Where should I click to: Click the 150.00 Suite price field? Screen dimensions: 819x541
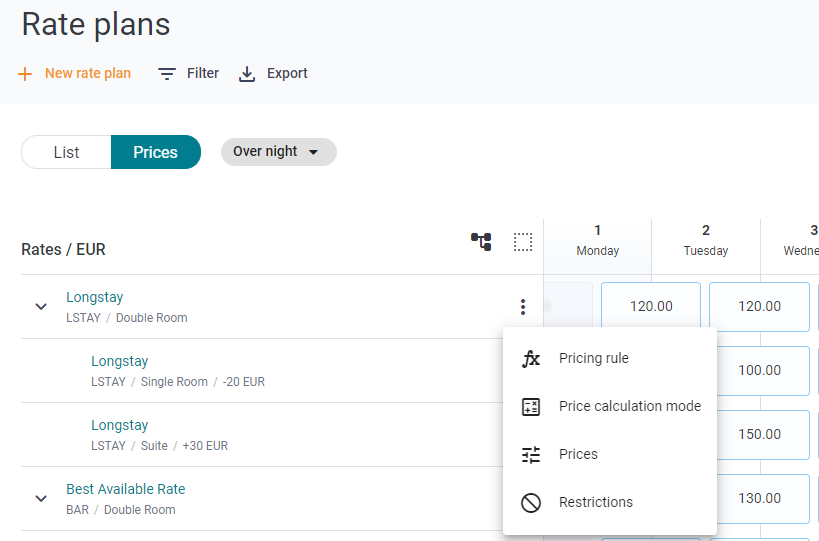click(x=763, y=434)
